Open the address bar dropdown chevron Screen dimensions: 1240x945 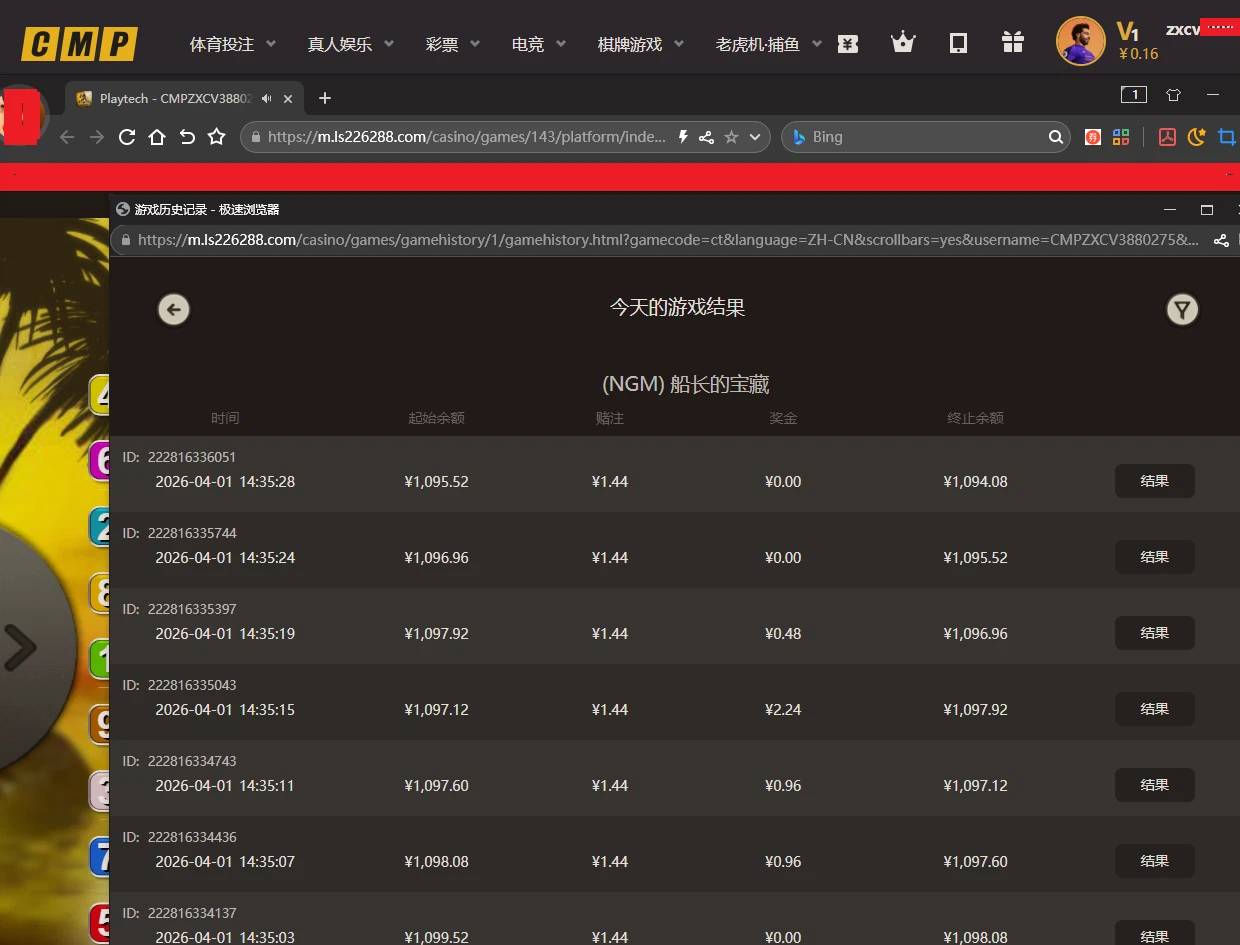755,137
